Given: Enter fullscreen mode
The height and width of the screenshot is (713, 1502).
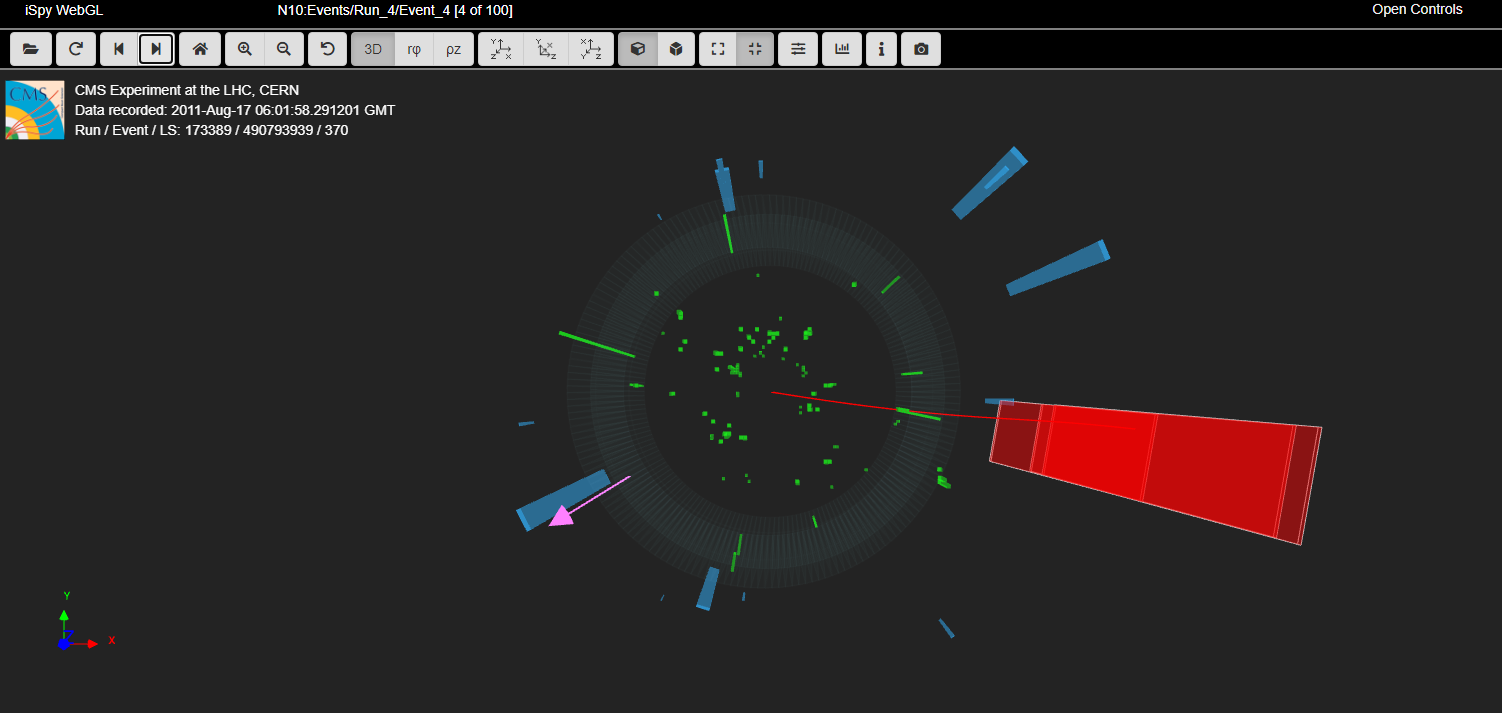Looking at the screenshot, I should [718, 49].
